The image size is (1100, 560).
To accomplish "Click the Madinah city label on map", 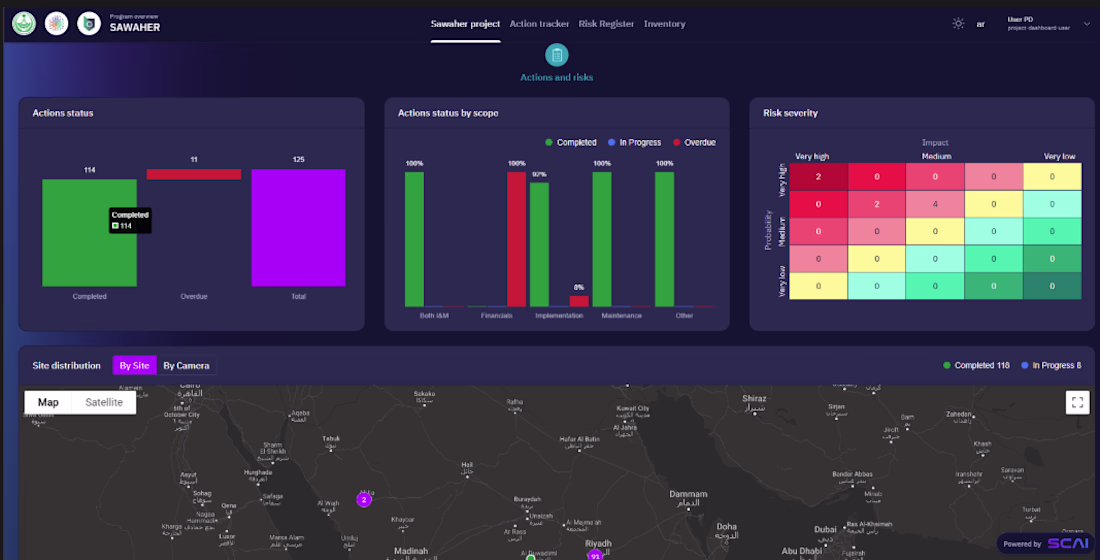I will coord(411,552).
